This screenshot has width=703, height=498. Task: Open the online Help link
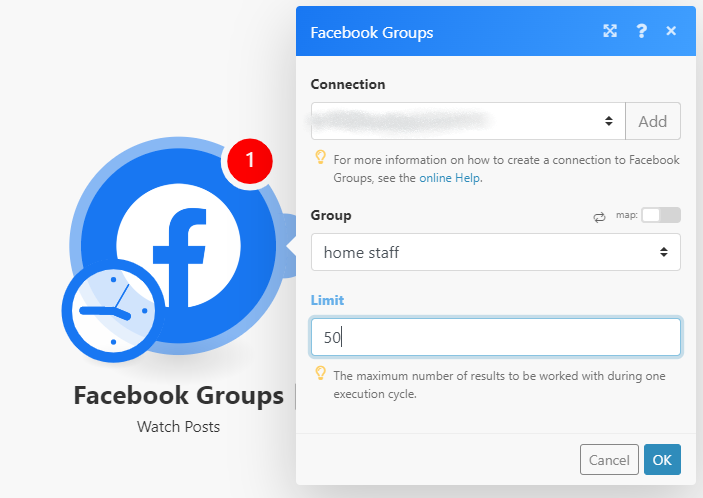[450, 178]
